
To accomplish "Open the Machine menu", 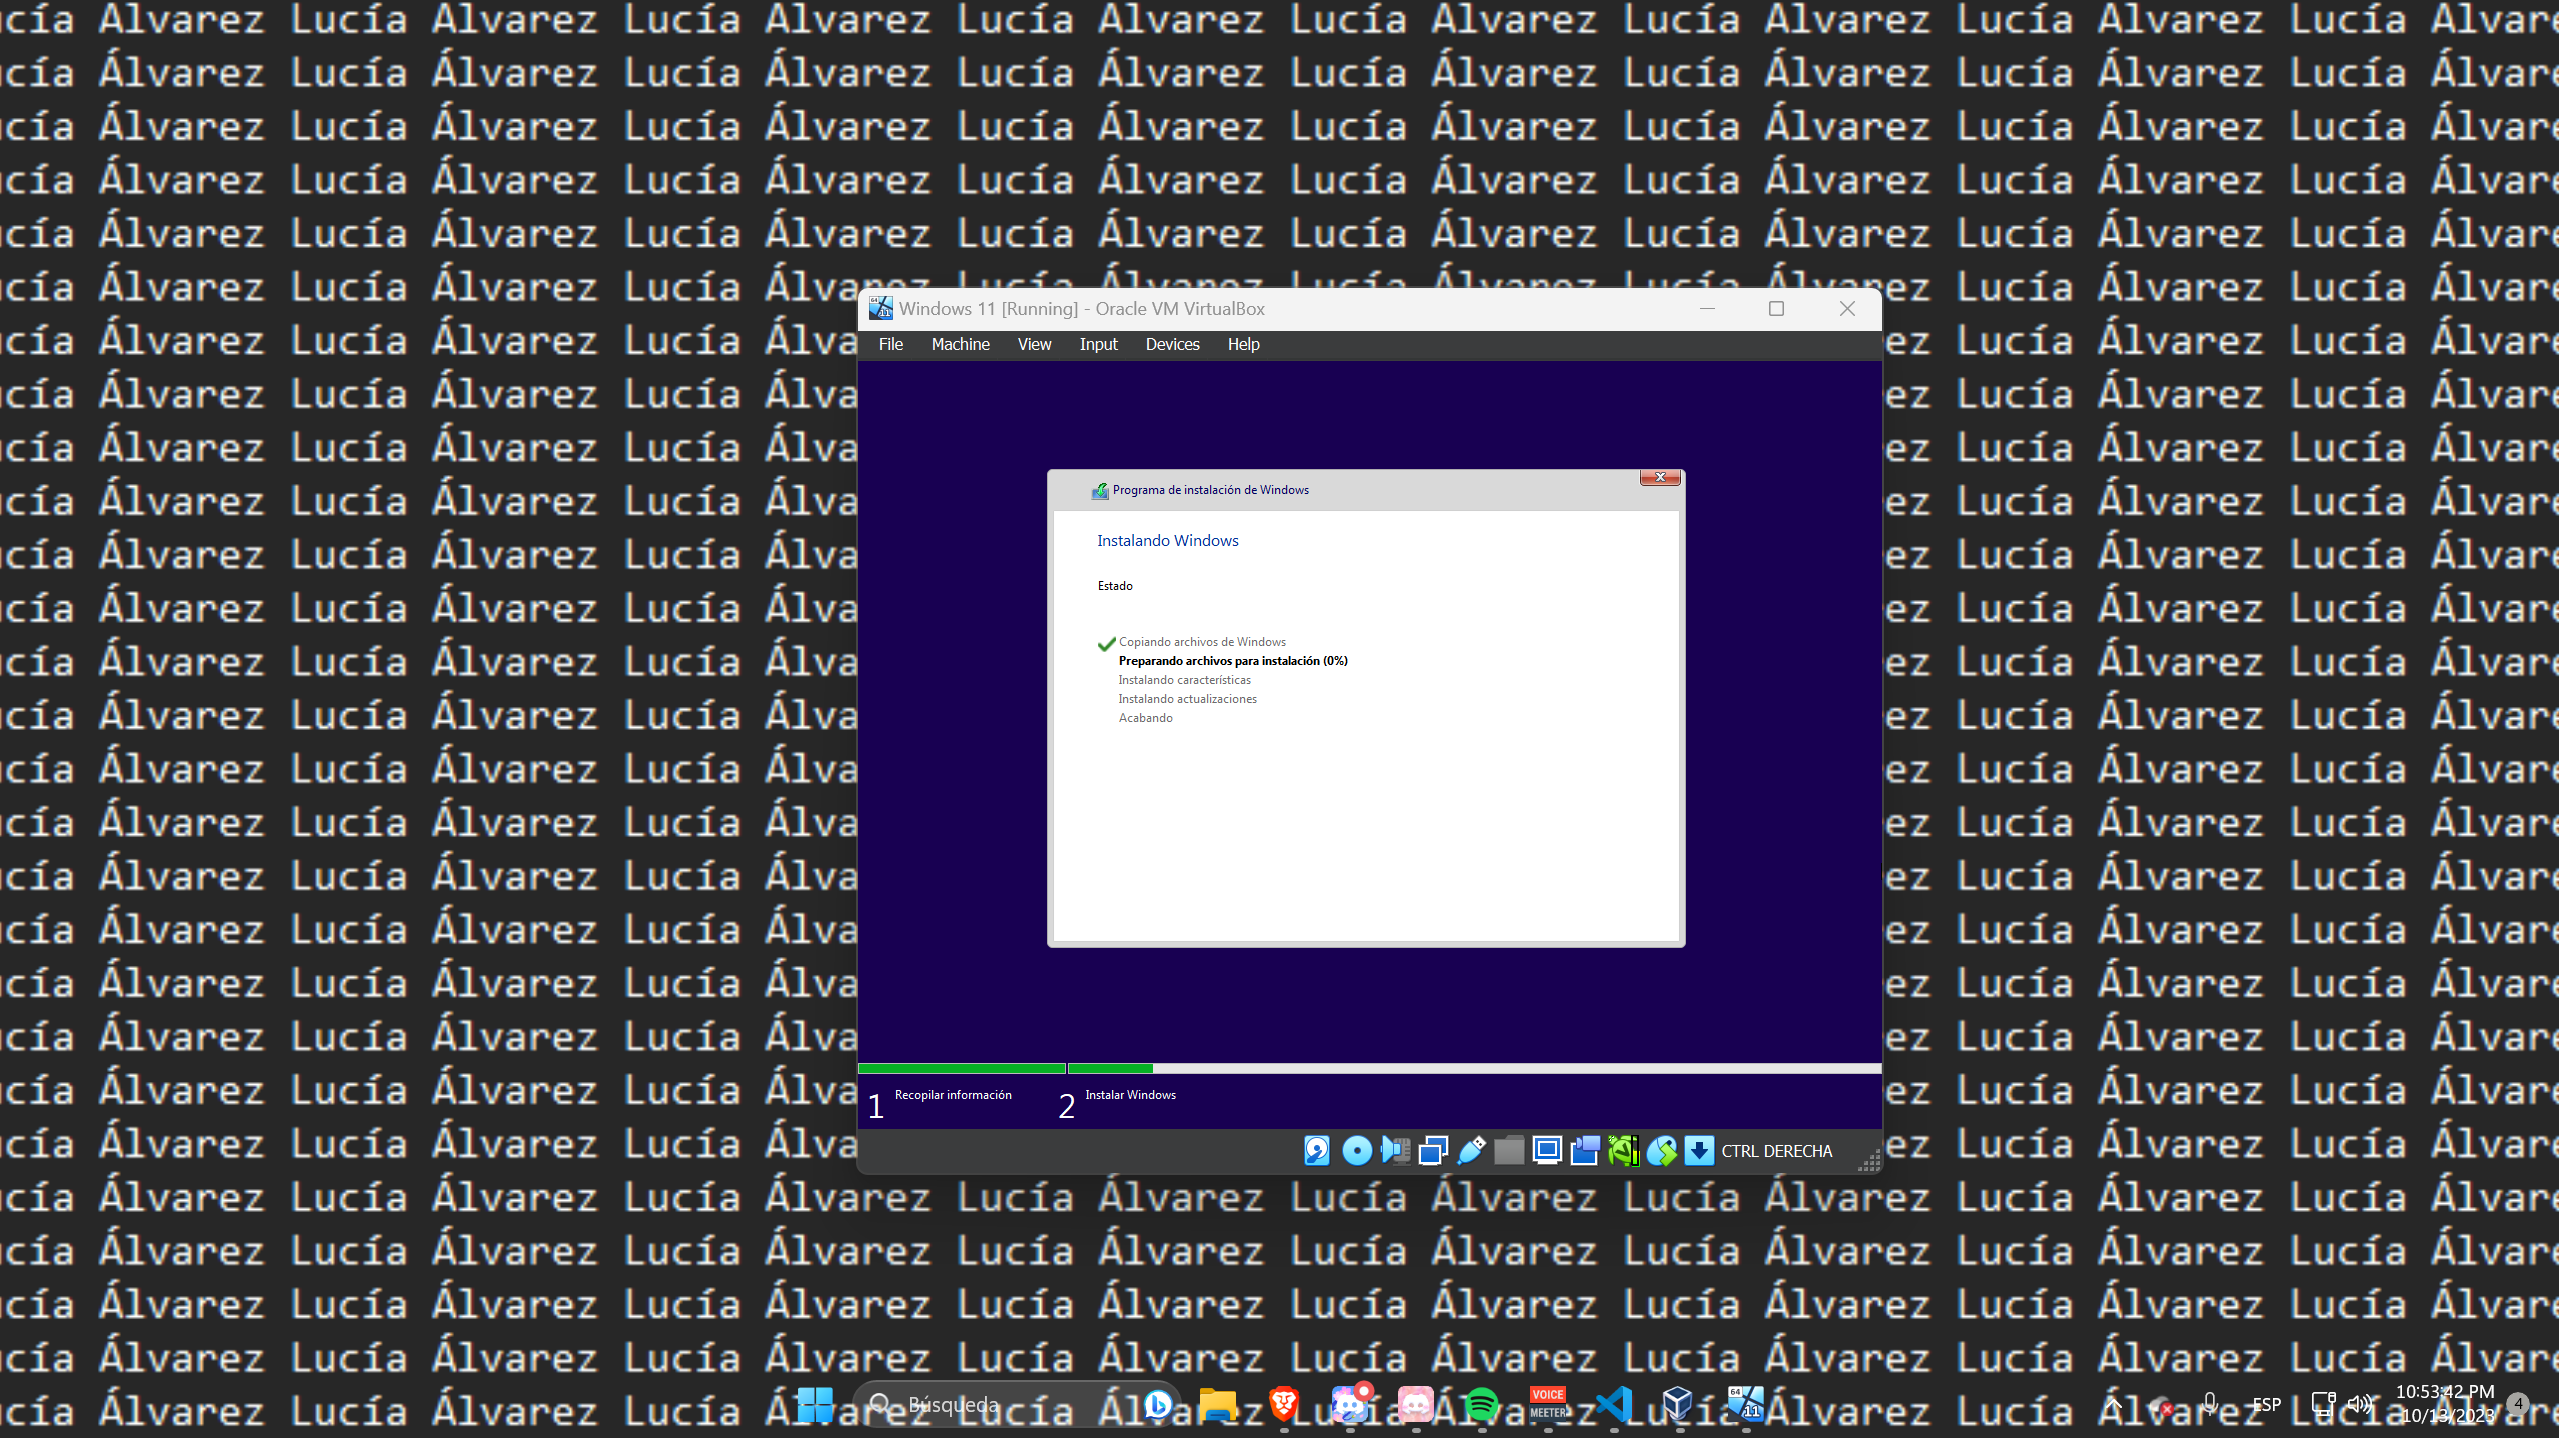I will point(960,344).
